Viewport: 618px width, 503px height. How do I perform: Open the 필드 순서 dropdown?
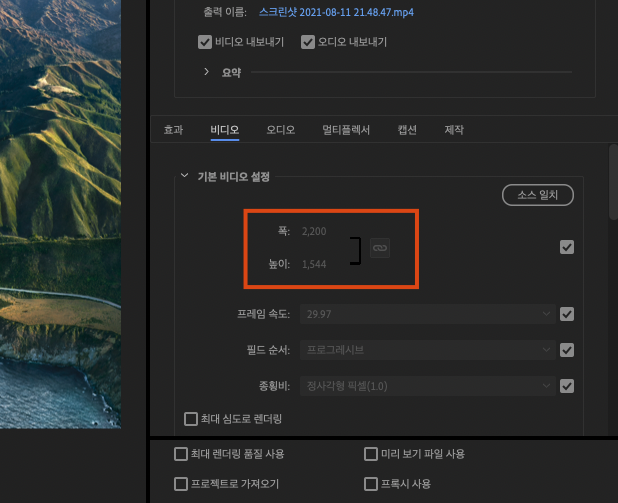coord(428,350)
